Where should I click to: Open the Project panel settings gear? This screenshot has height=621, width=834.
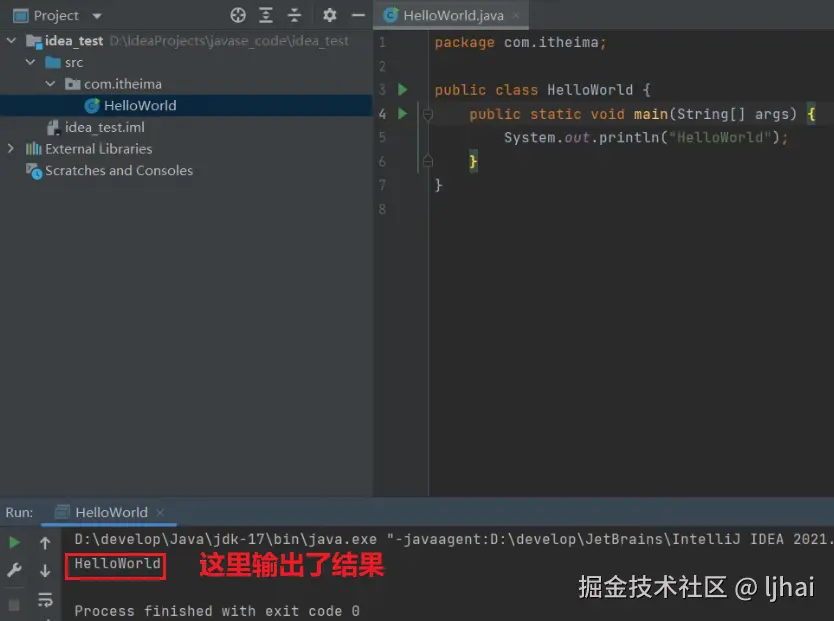329,15
